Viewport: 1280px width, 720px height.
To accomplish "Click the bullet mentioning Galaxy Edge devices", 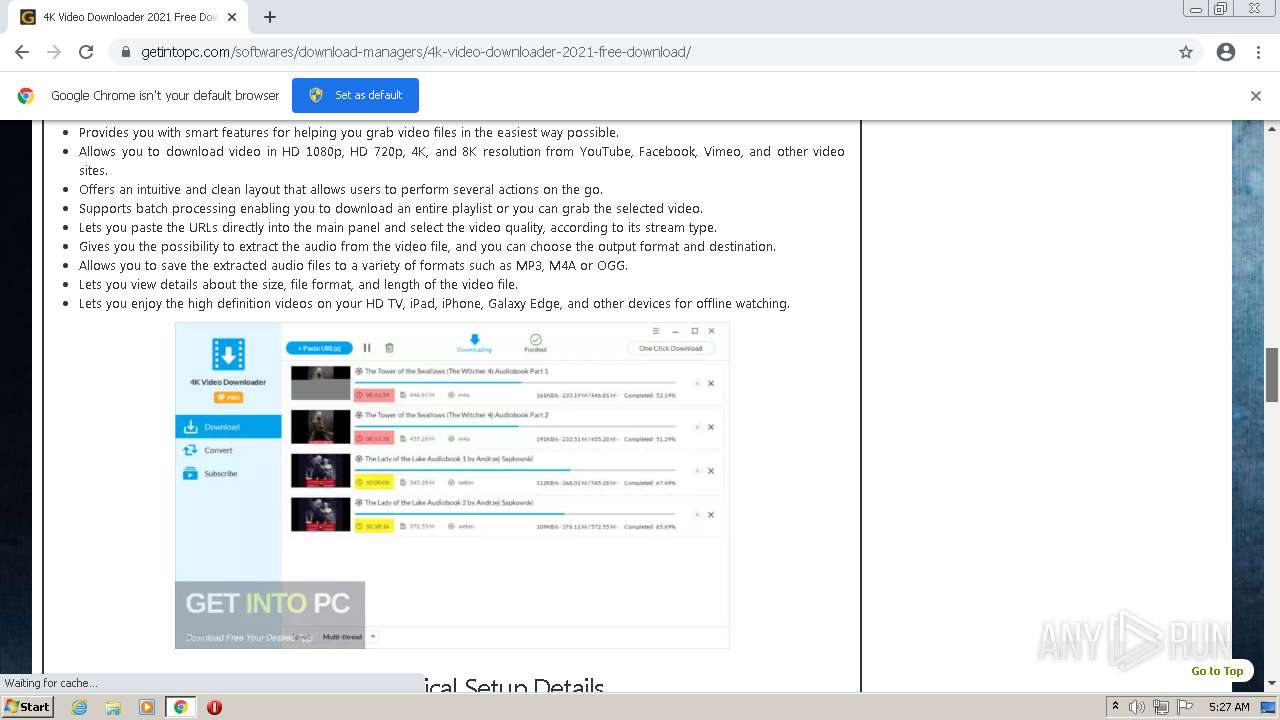I will 434,303.
